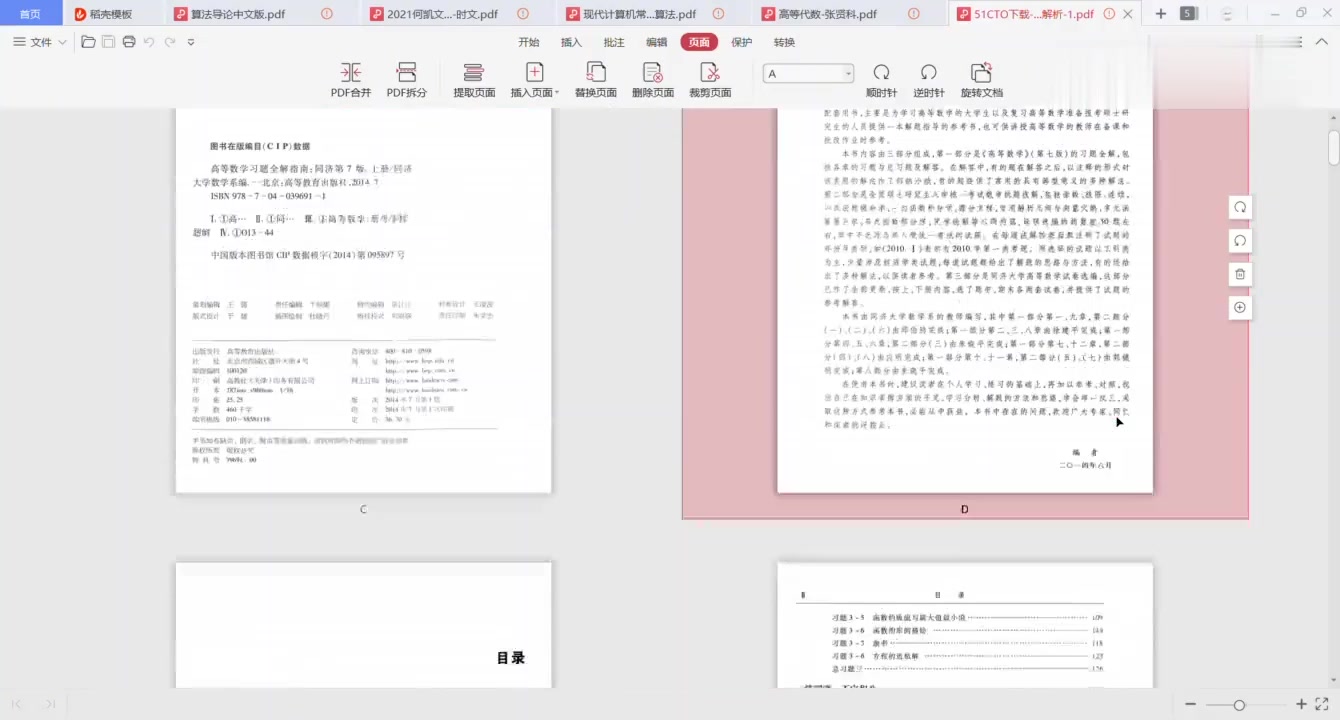This screenshot has width=1340, height=720.
Task: Click the undo arrow icon
Action: pyautogui.click(x=149, y=42)
